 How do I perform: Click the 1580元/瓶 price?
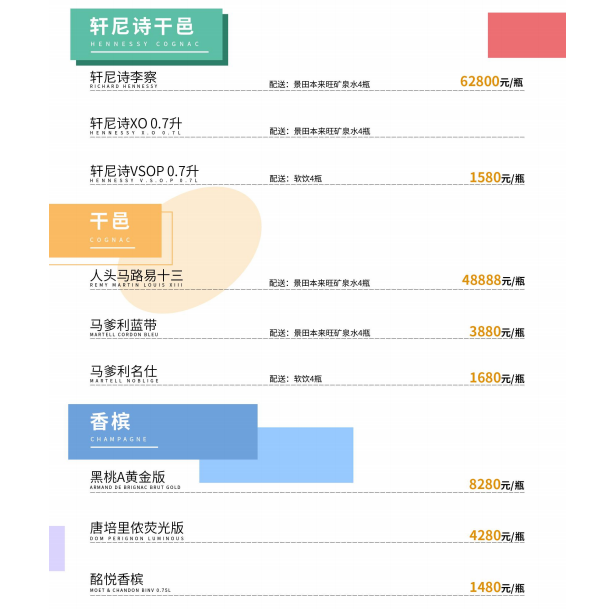(x=497, y=177)
